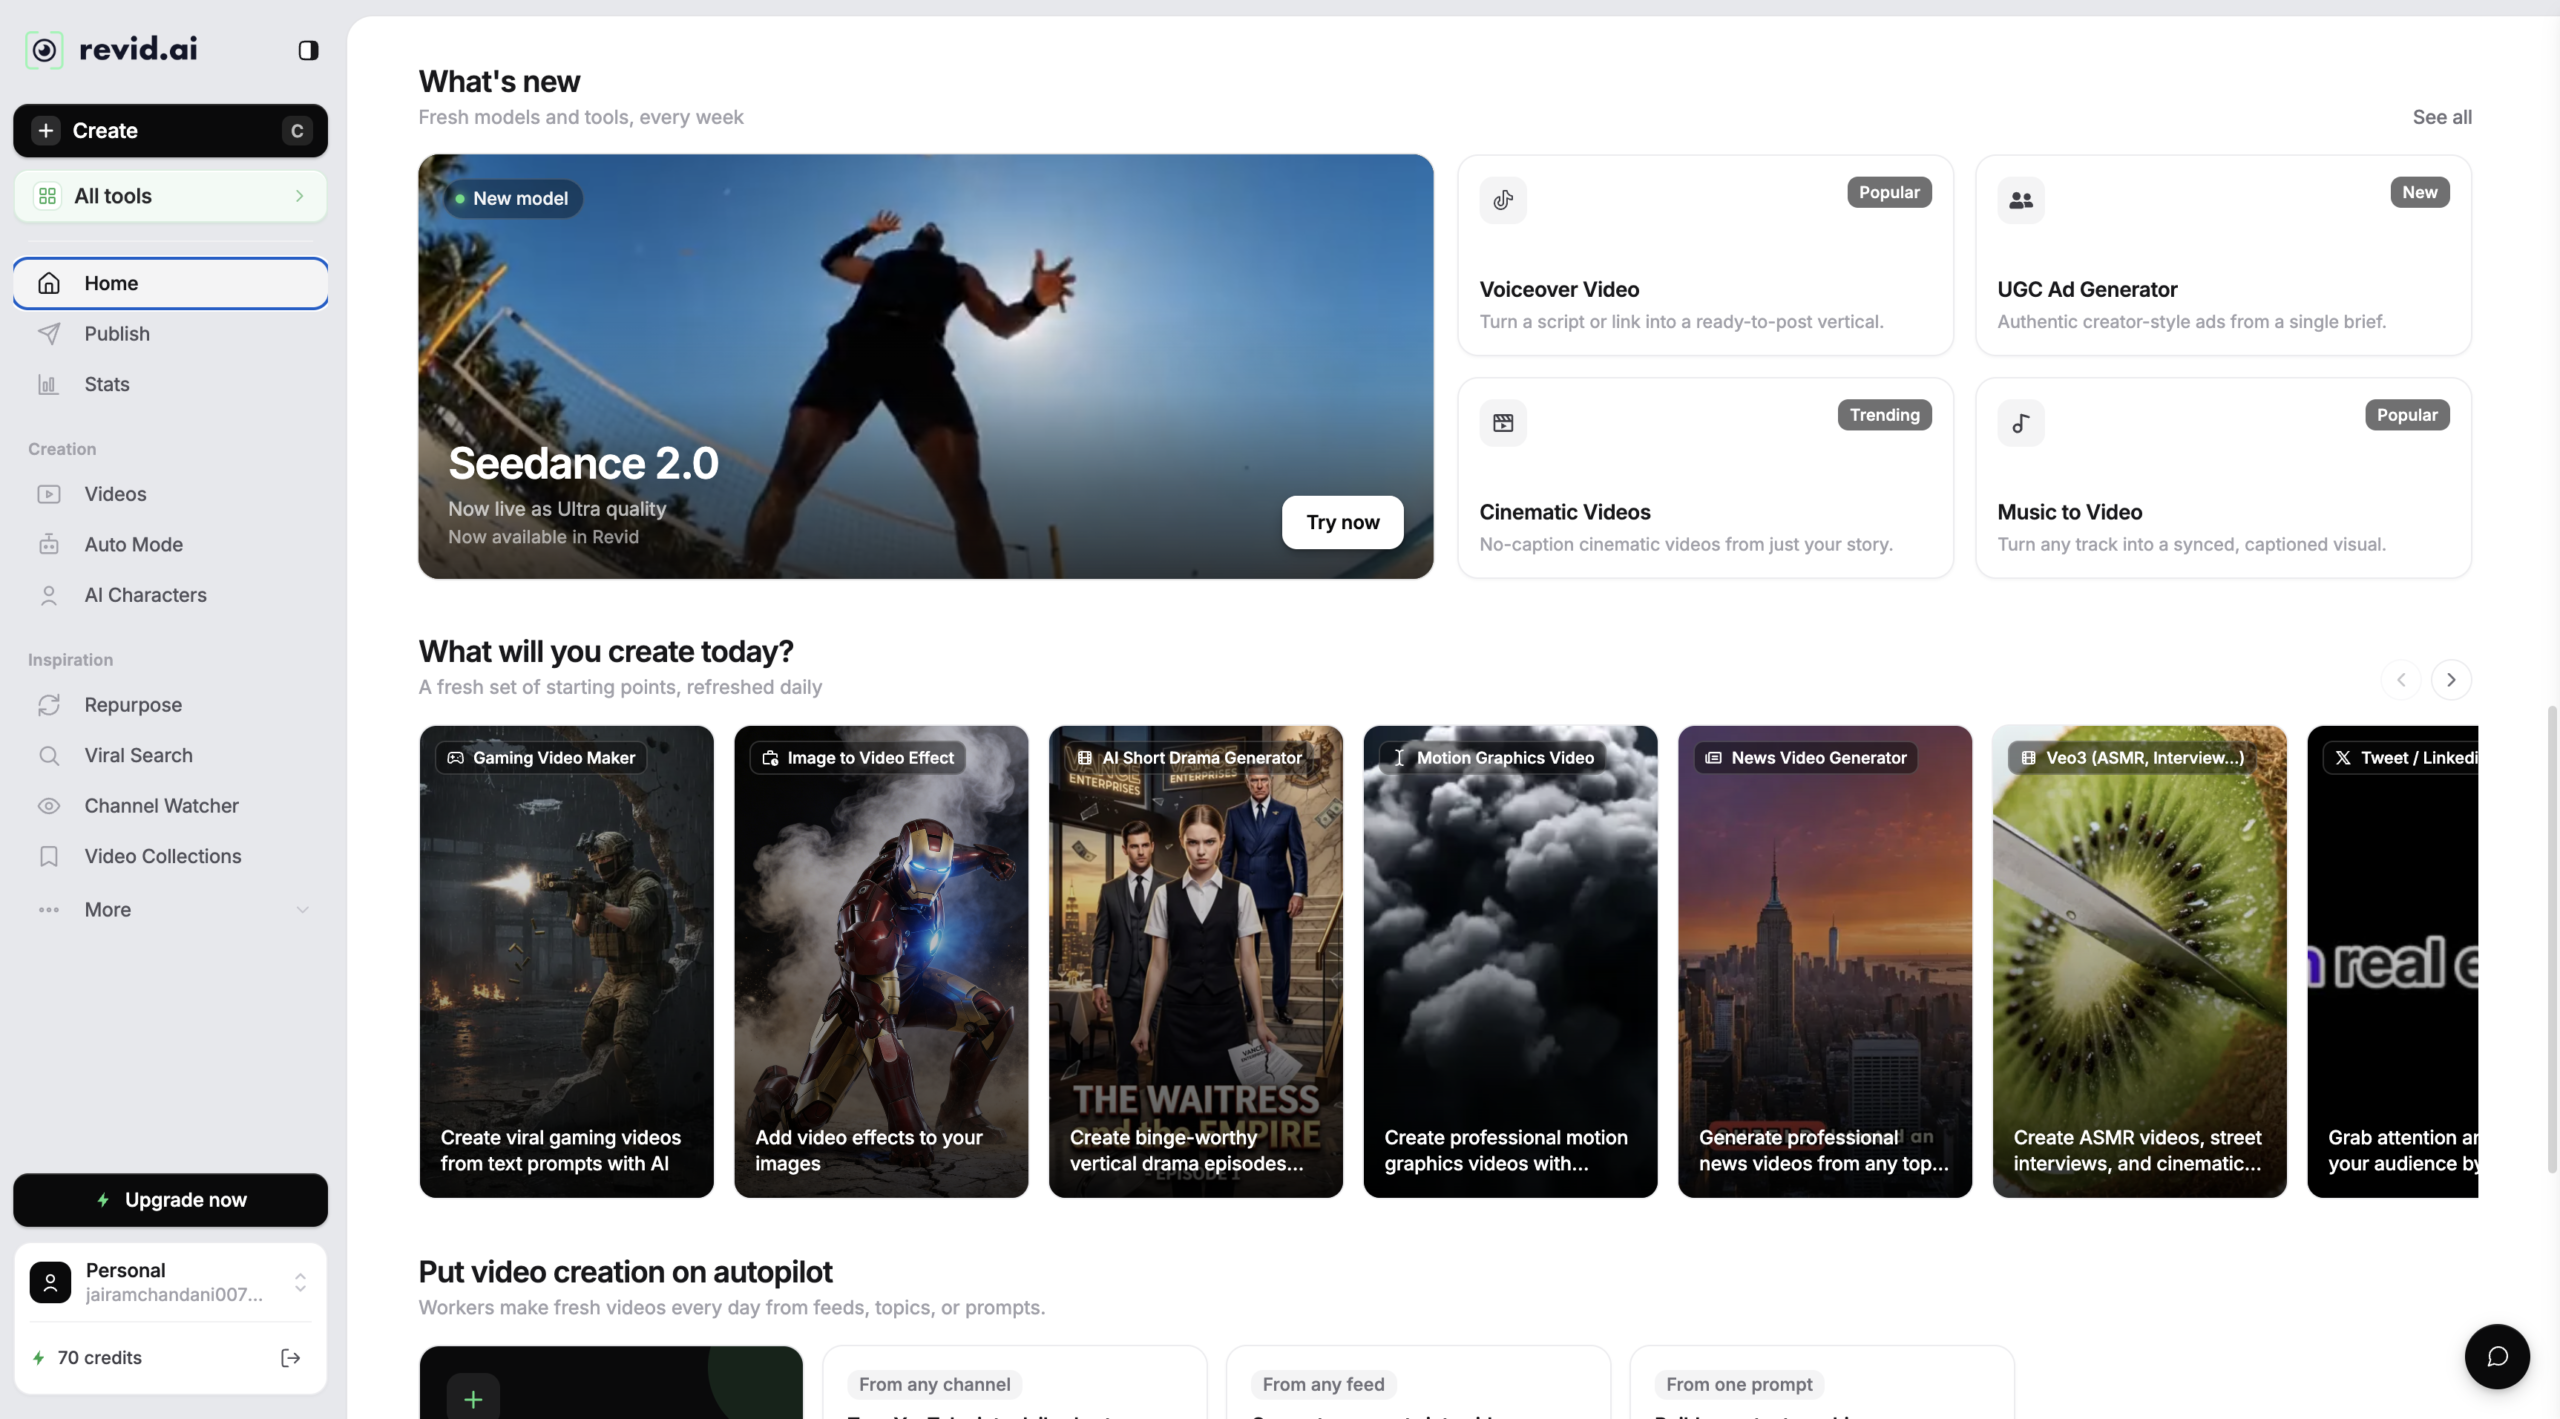Click the Motion Graphics text cursor icon
This screenshot has width=2560, height=1419.
[1399, 758]
